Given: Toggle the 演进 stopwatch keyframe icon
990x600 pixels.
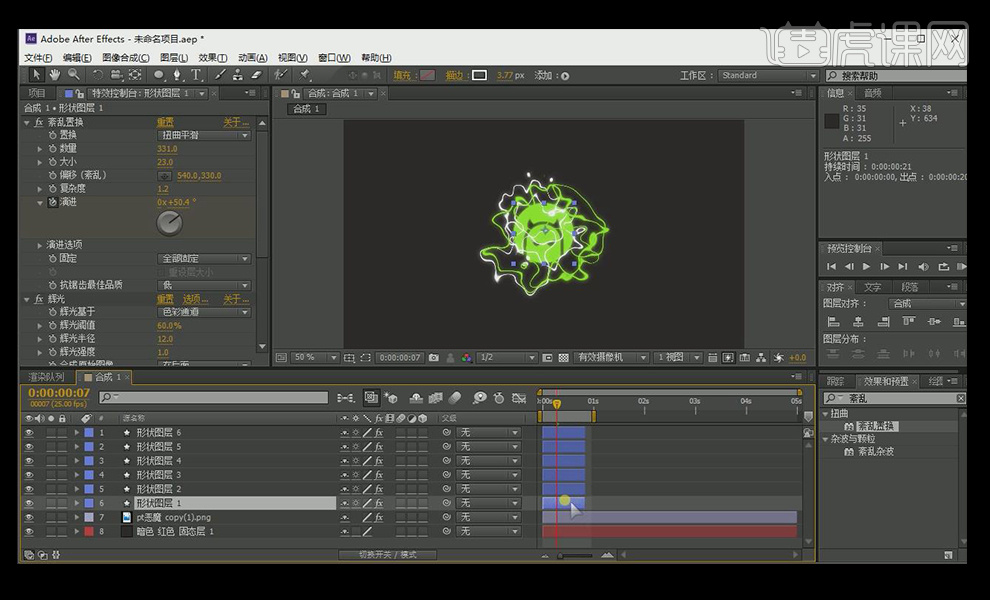Looking at the screenshot, I should coord(53,202).
